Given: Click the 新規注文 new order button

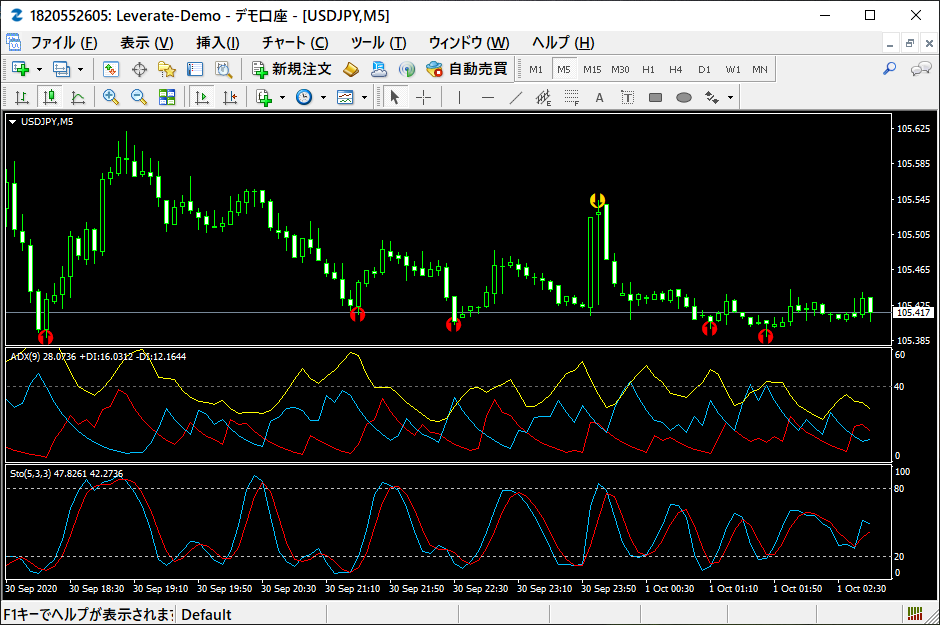Looking at the screenshot, I should (292, 69).
